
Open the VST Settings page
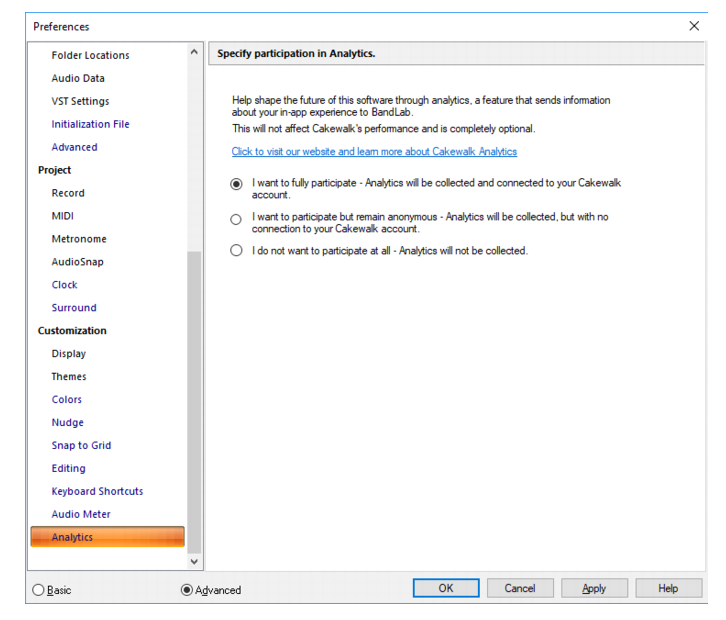81,101
